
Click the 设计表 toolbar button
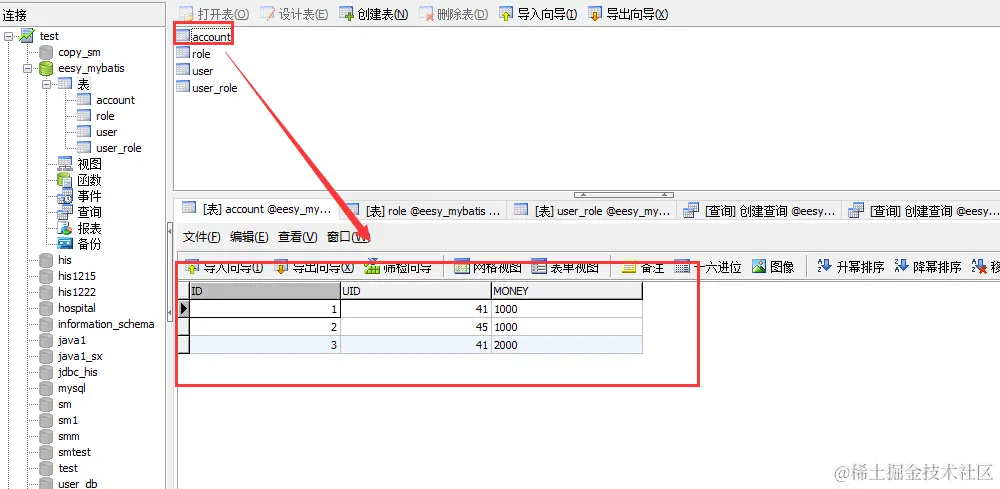[295, 14]
